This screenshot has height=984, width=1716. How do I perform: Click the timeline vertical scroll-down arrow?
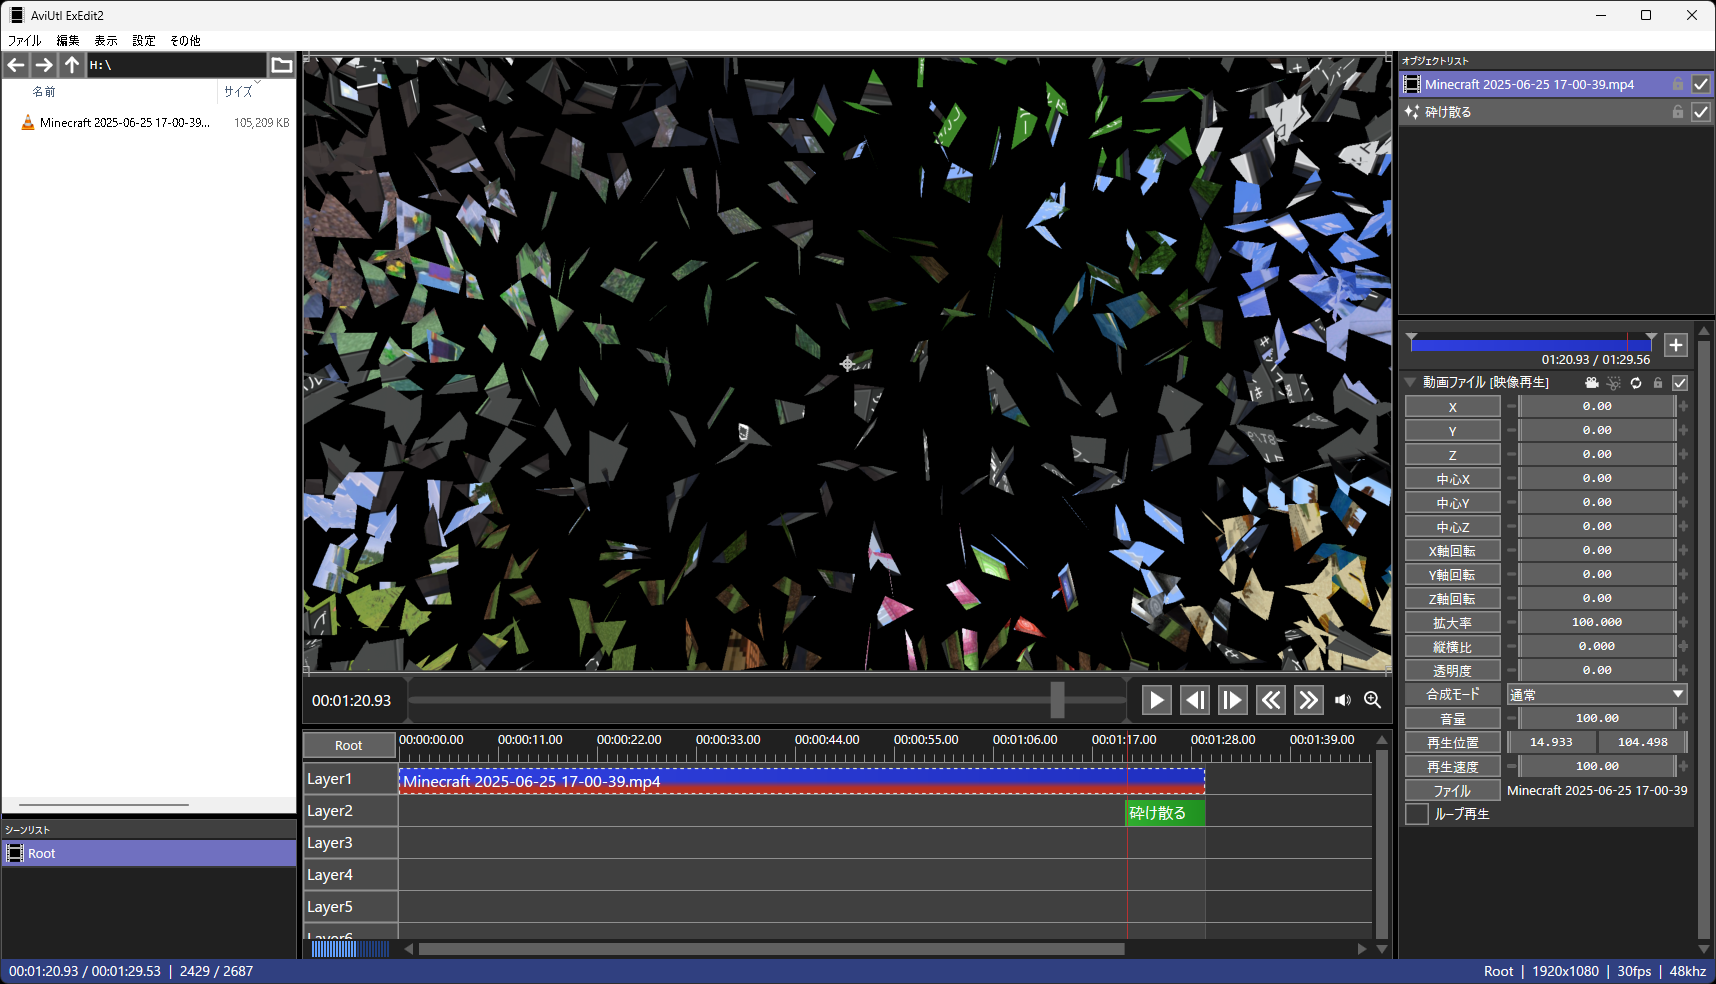(1382, 949)
